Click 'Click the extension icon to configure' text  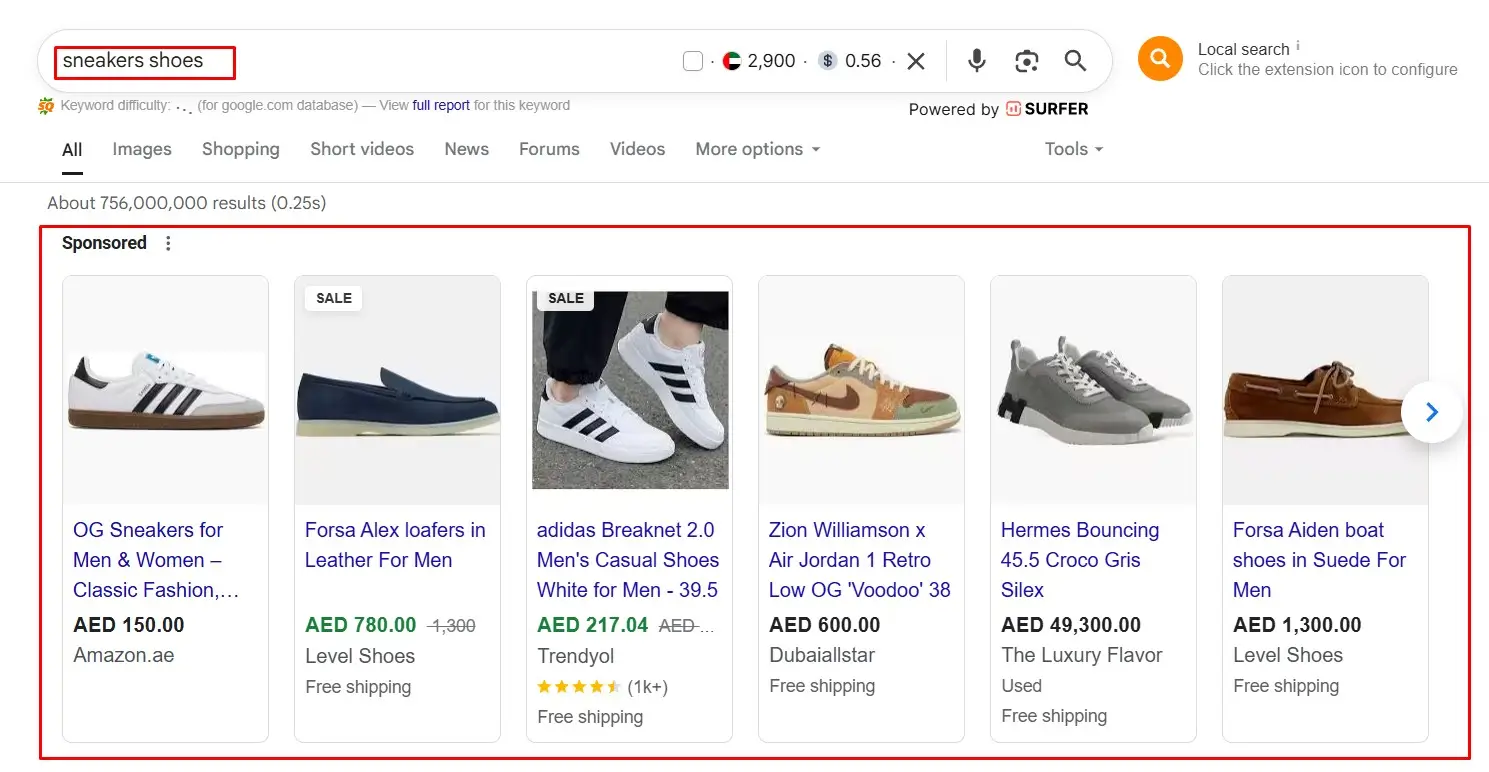1328,70
